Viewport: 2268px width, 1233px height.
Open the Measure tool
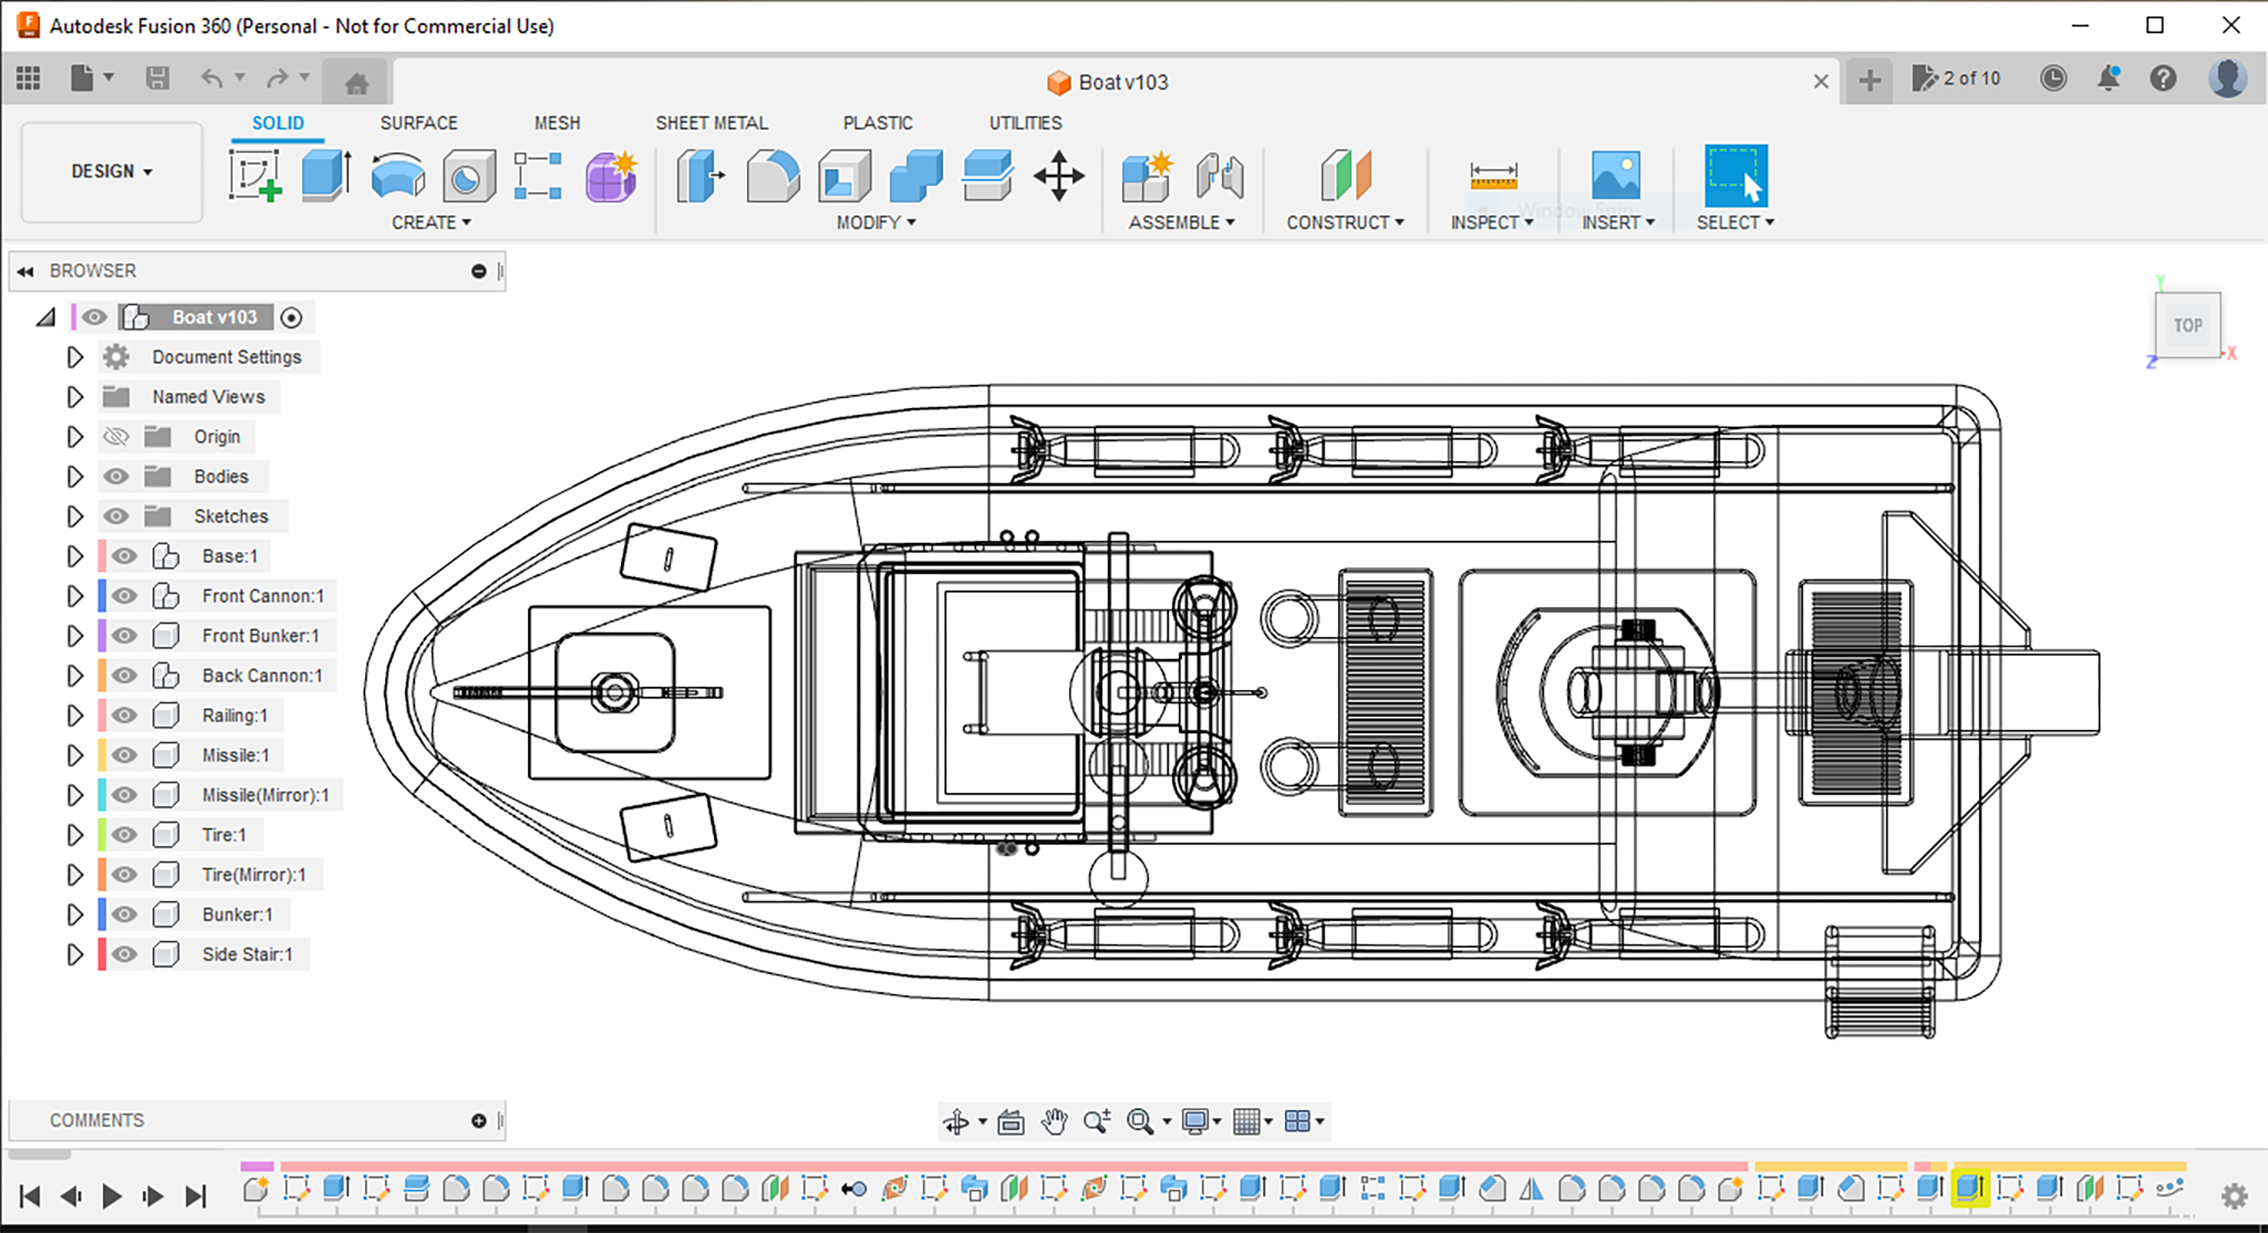coord(1493,176)
